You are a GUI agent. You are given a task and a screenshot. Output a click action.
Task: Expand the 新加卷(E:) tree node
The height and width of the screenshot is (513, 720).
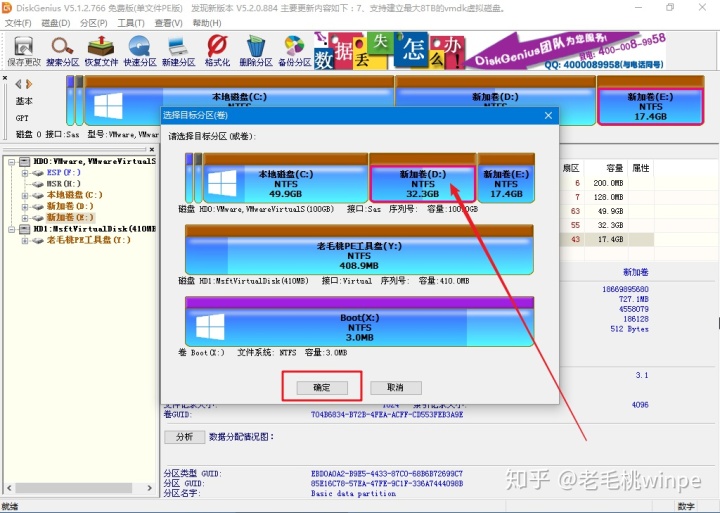tap(25, 218)
